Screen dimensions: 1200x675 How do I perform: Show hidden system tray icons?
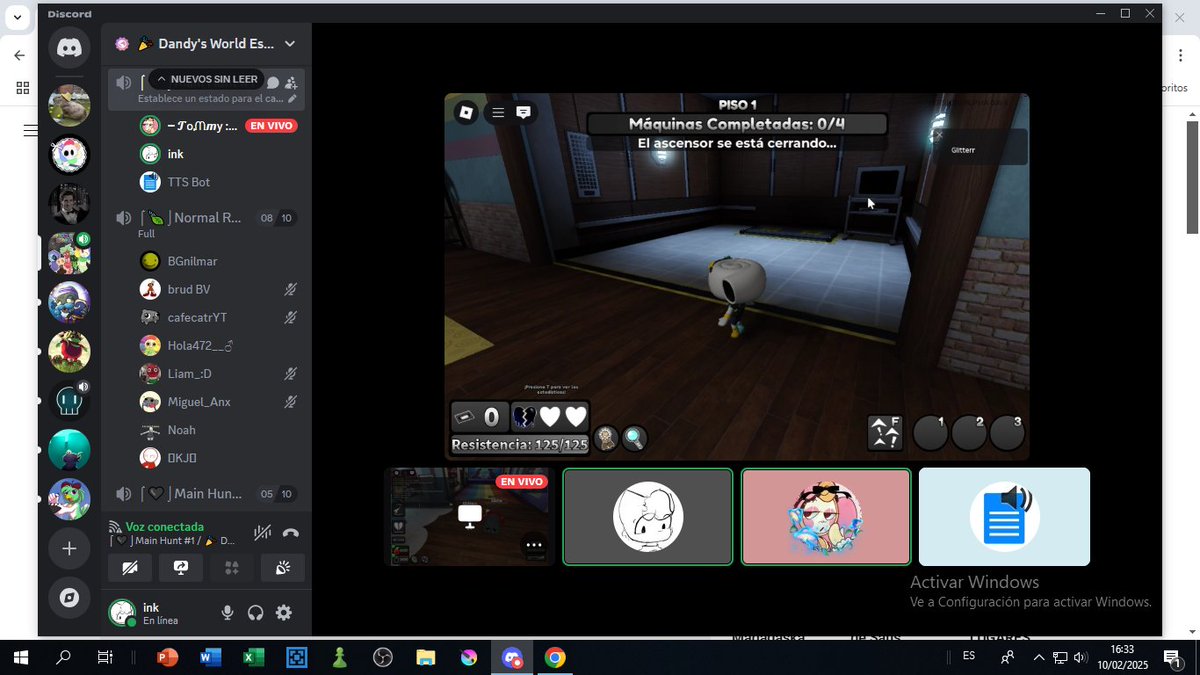pyautogui.click(x=1038, y=657)
